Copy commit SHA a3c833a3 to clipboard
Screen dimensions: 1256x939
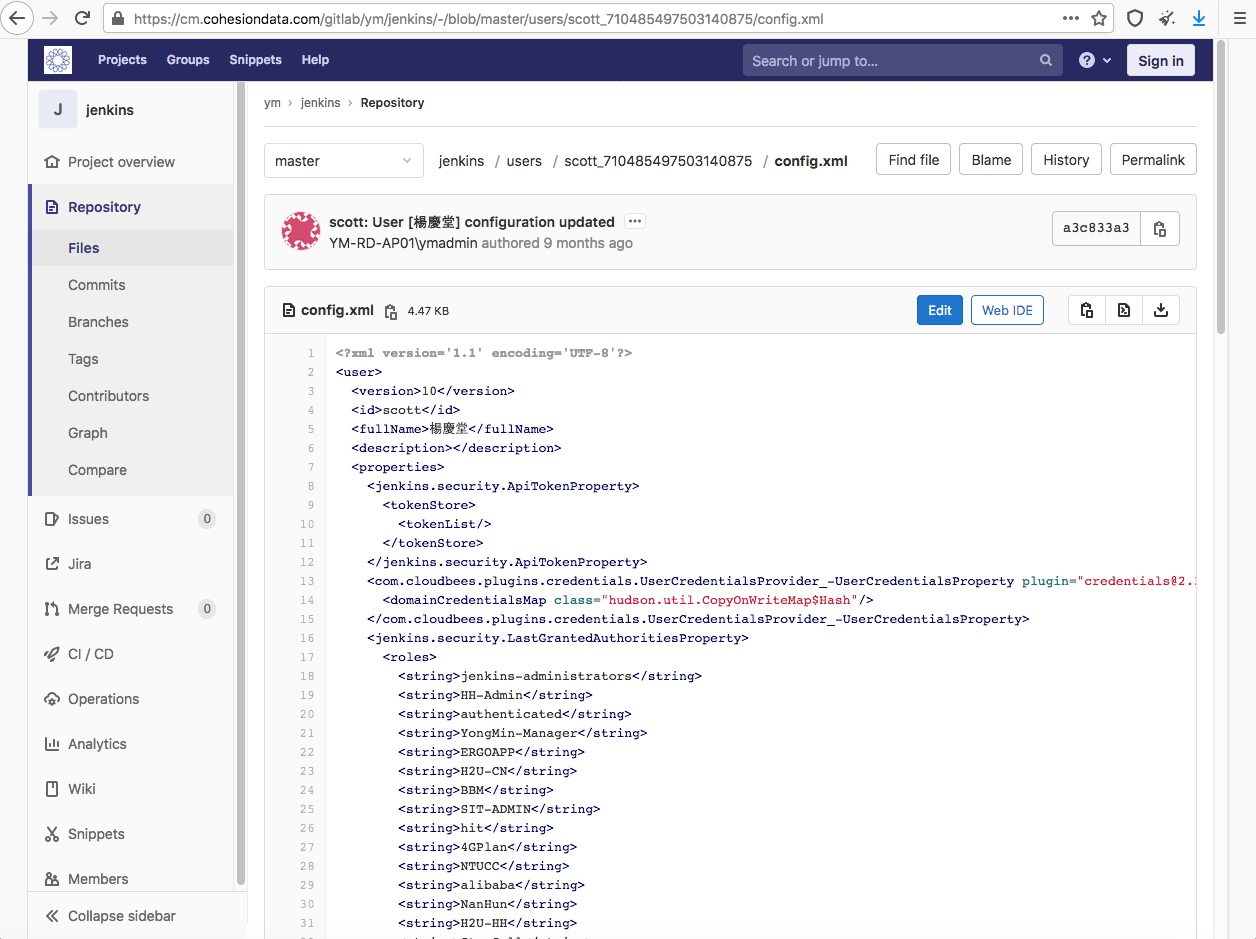[1160, 228]
